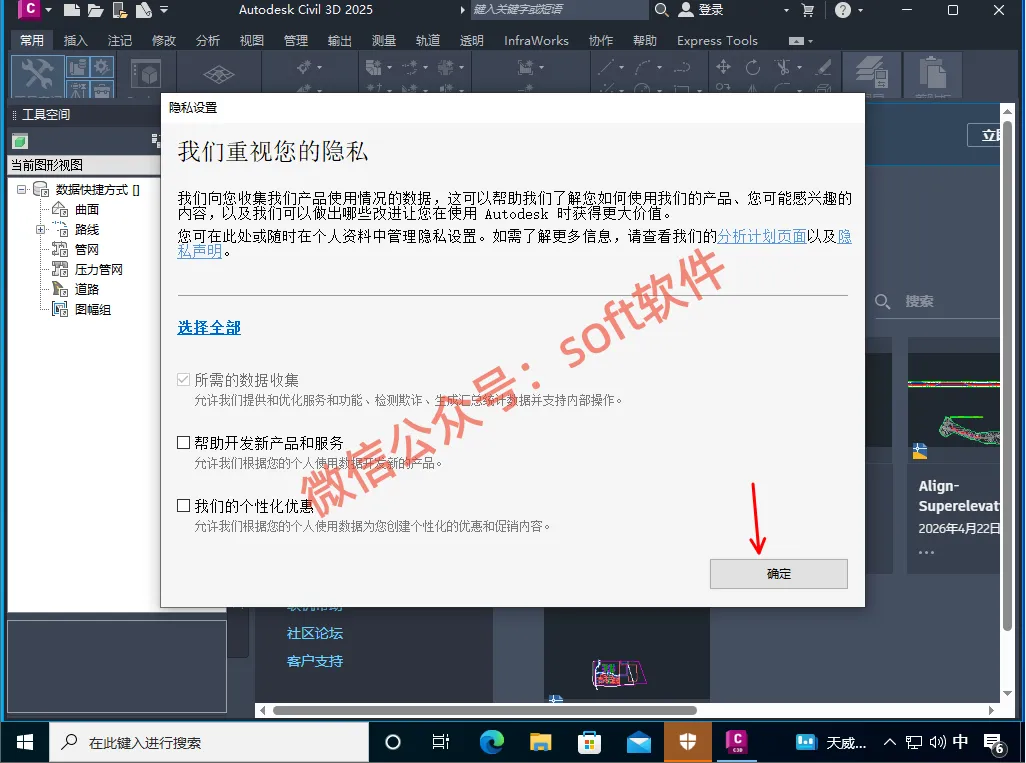1026x763 pixels.
Task: Click the help question mark icon
Action: [843, 10]
